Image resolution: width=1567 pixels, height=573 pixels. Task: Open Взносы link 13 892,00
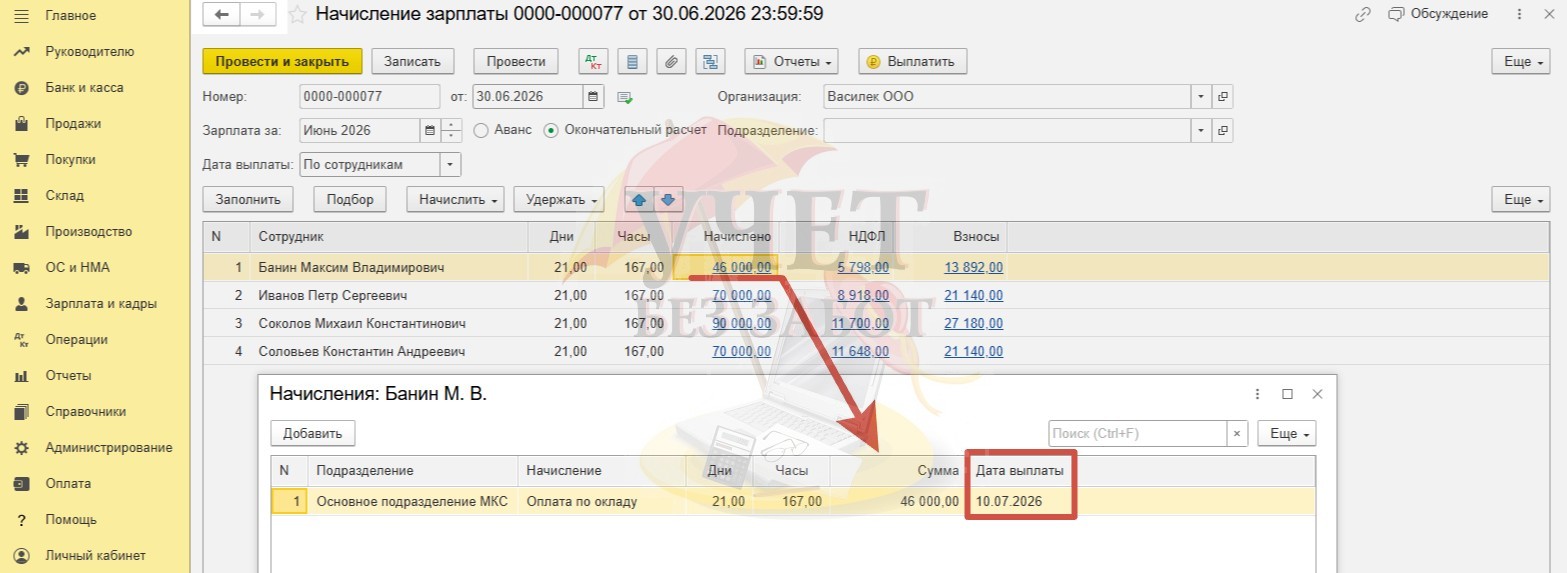tap(973, 268)
